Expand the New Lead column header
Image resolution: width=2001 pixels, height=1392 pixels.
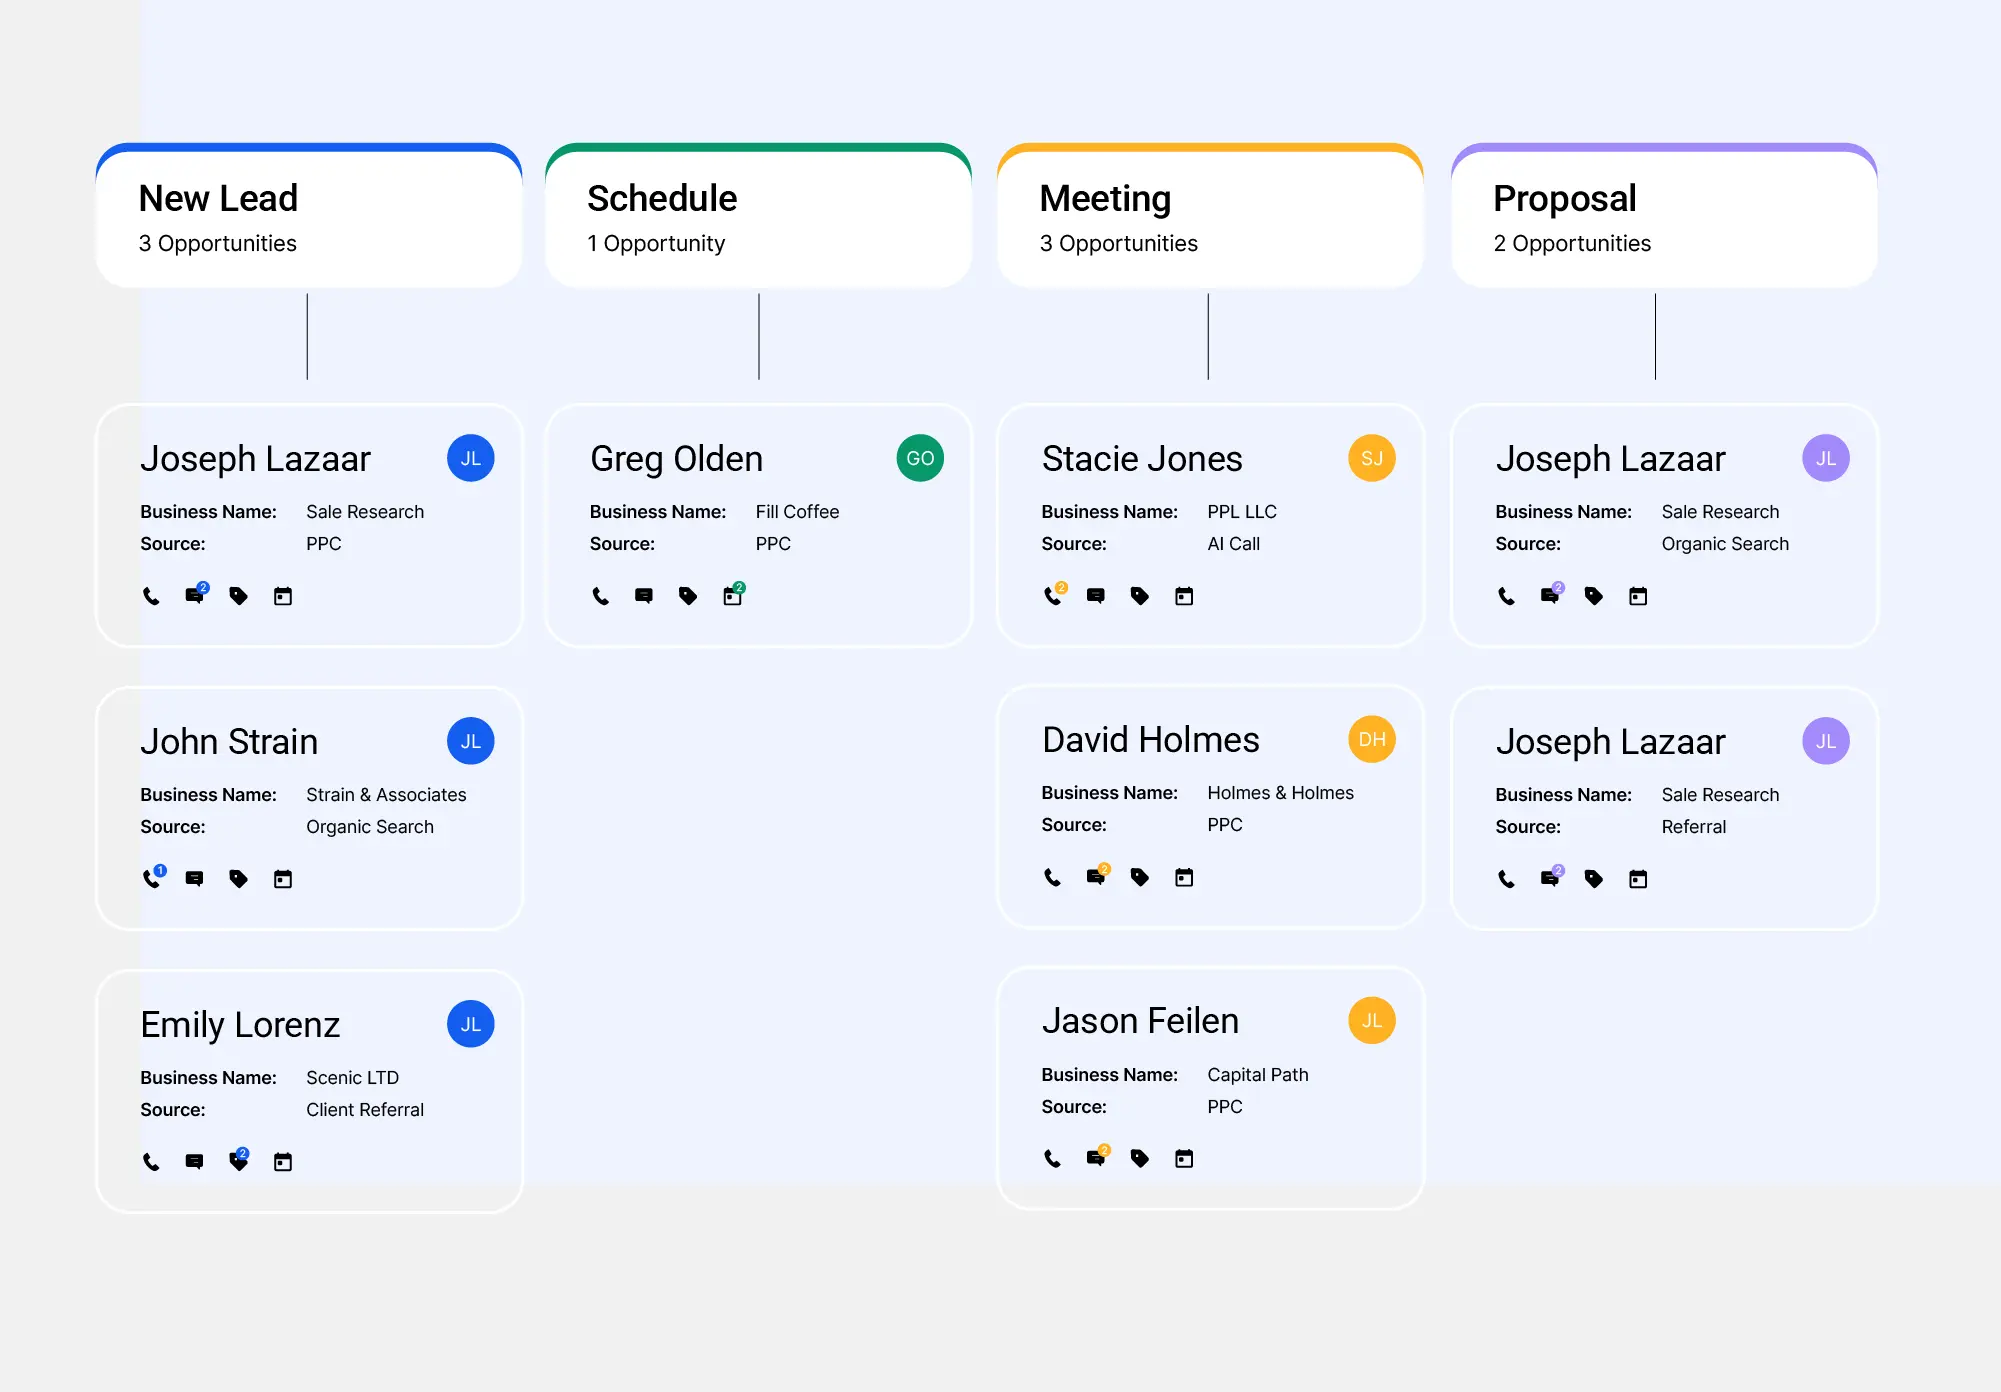tap(308, 213)
